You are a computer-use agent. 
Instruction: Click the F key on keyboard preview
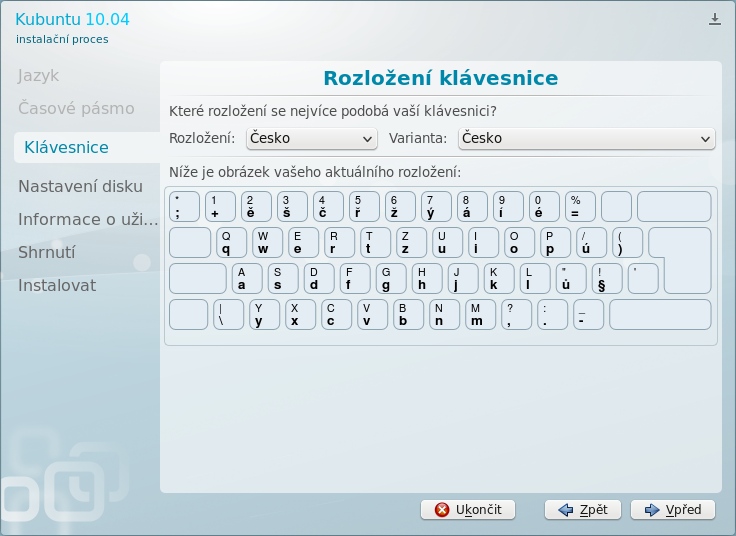click(x=355, y=279)
